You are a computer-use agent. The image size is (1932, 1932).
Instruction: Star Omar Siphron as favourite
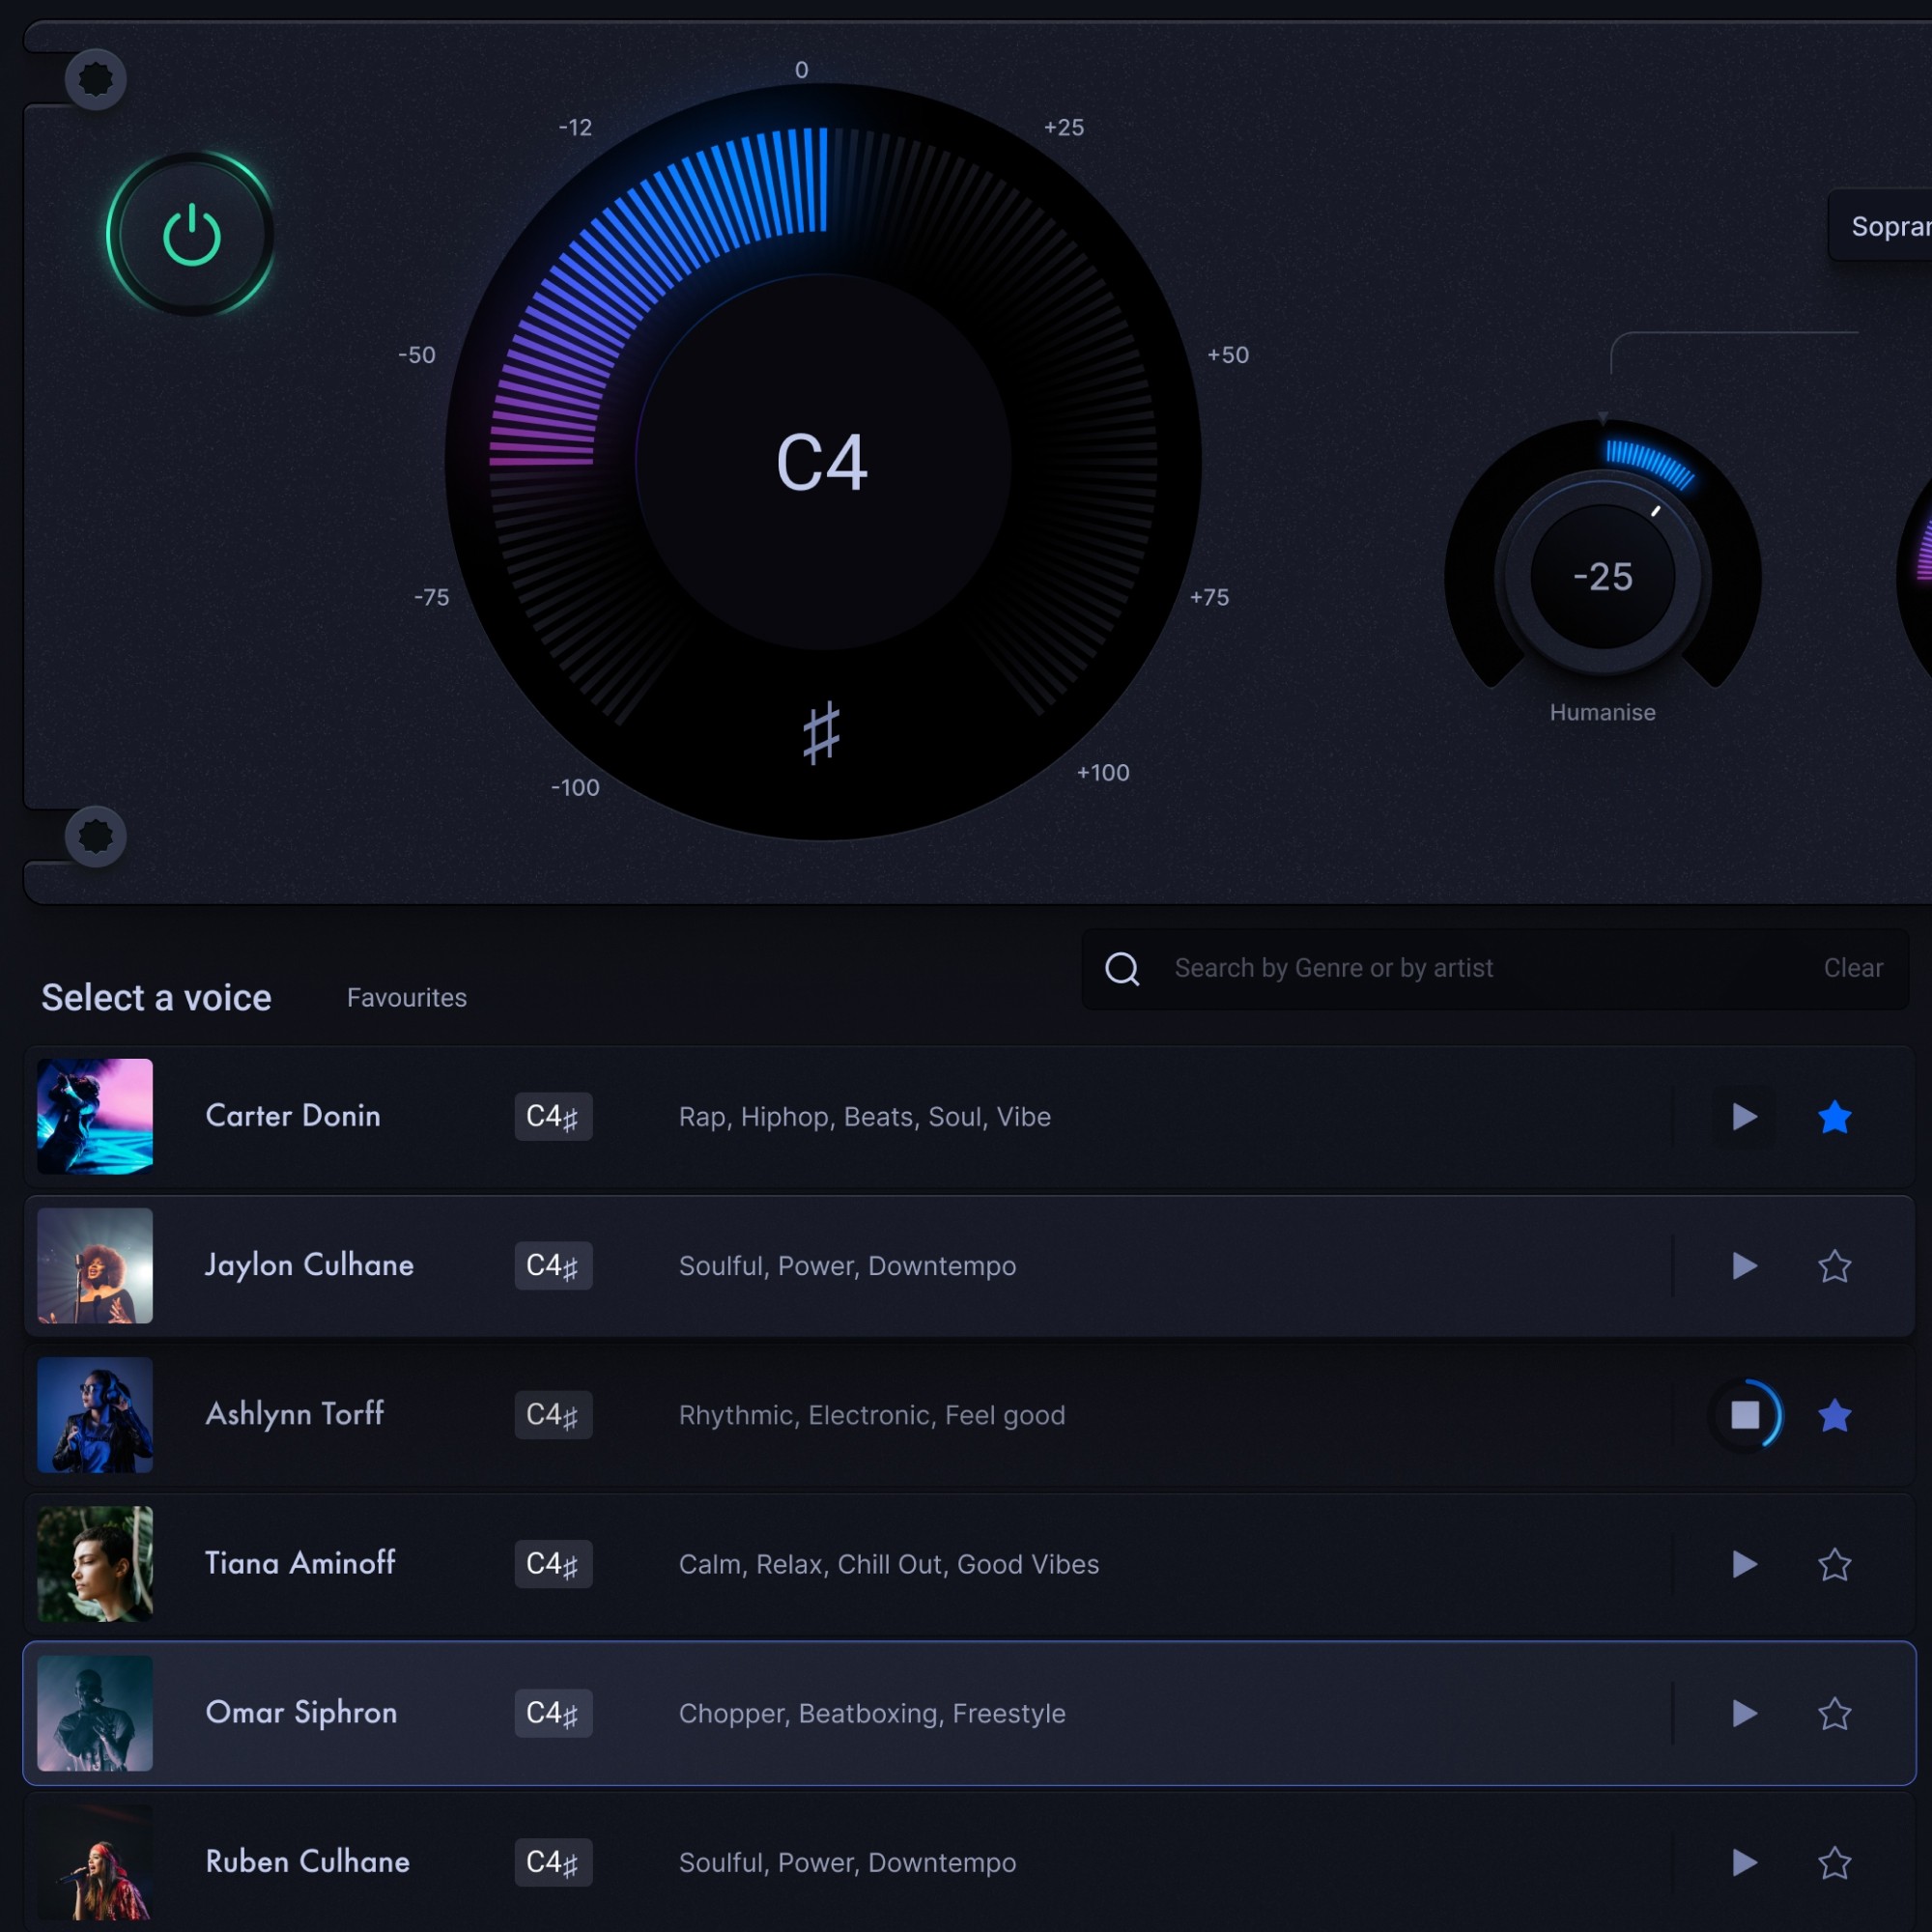1834,1712
